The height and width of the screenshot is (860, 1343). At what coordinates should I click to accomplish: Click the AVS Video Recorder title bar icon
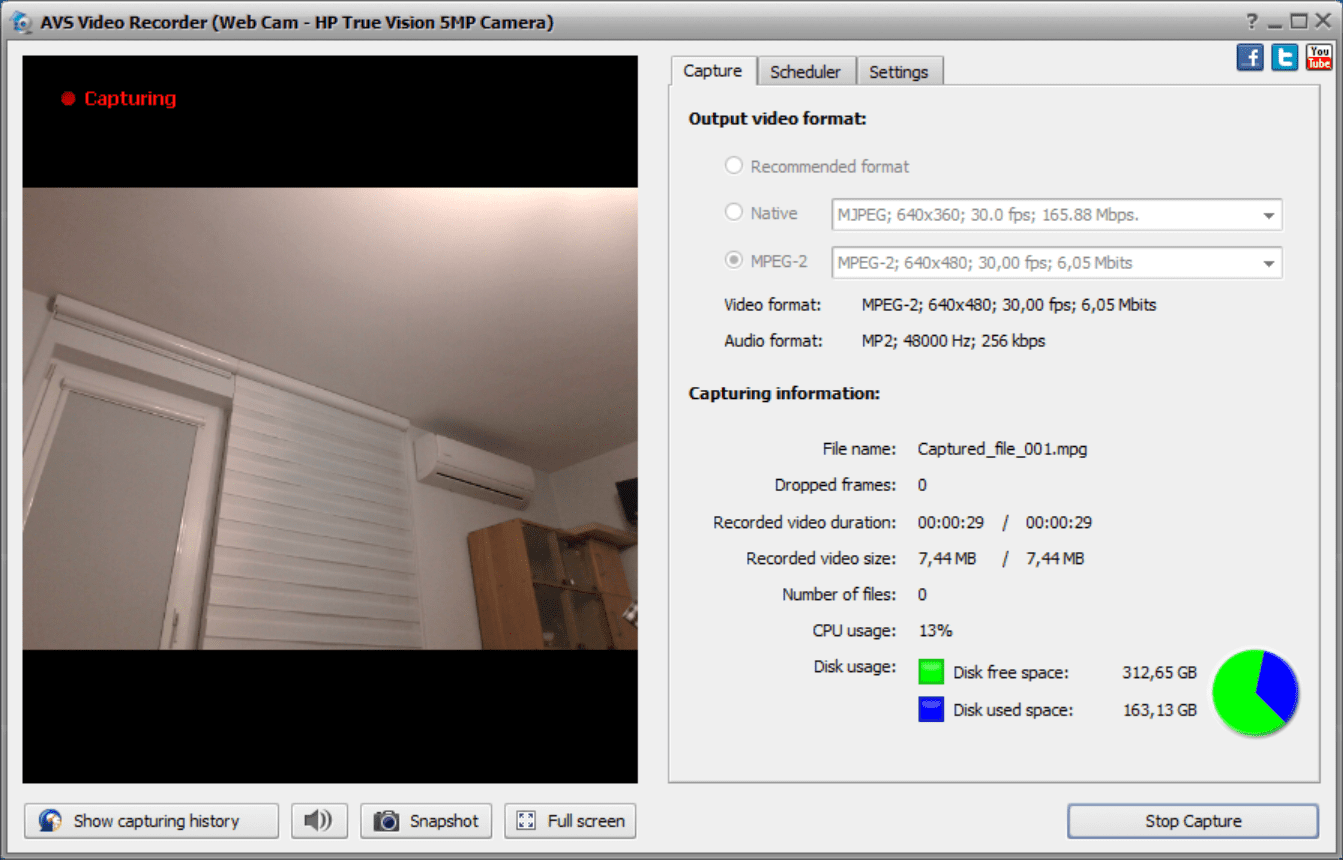21,22
